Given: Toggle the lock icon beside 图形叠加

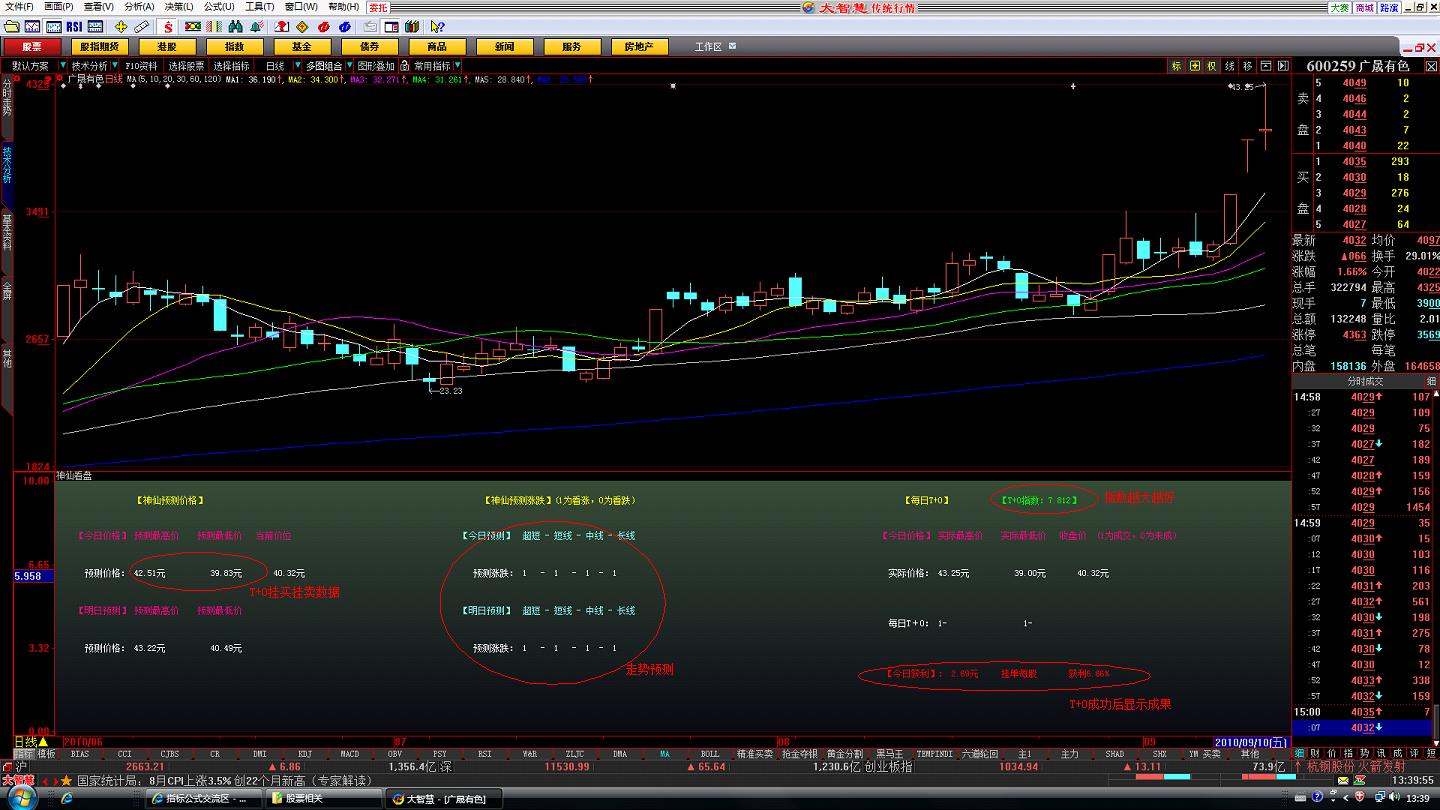Looking at the screenshot, I should click(x=404, y=66).
